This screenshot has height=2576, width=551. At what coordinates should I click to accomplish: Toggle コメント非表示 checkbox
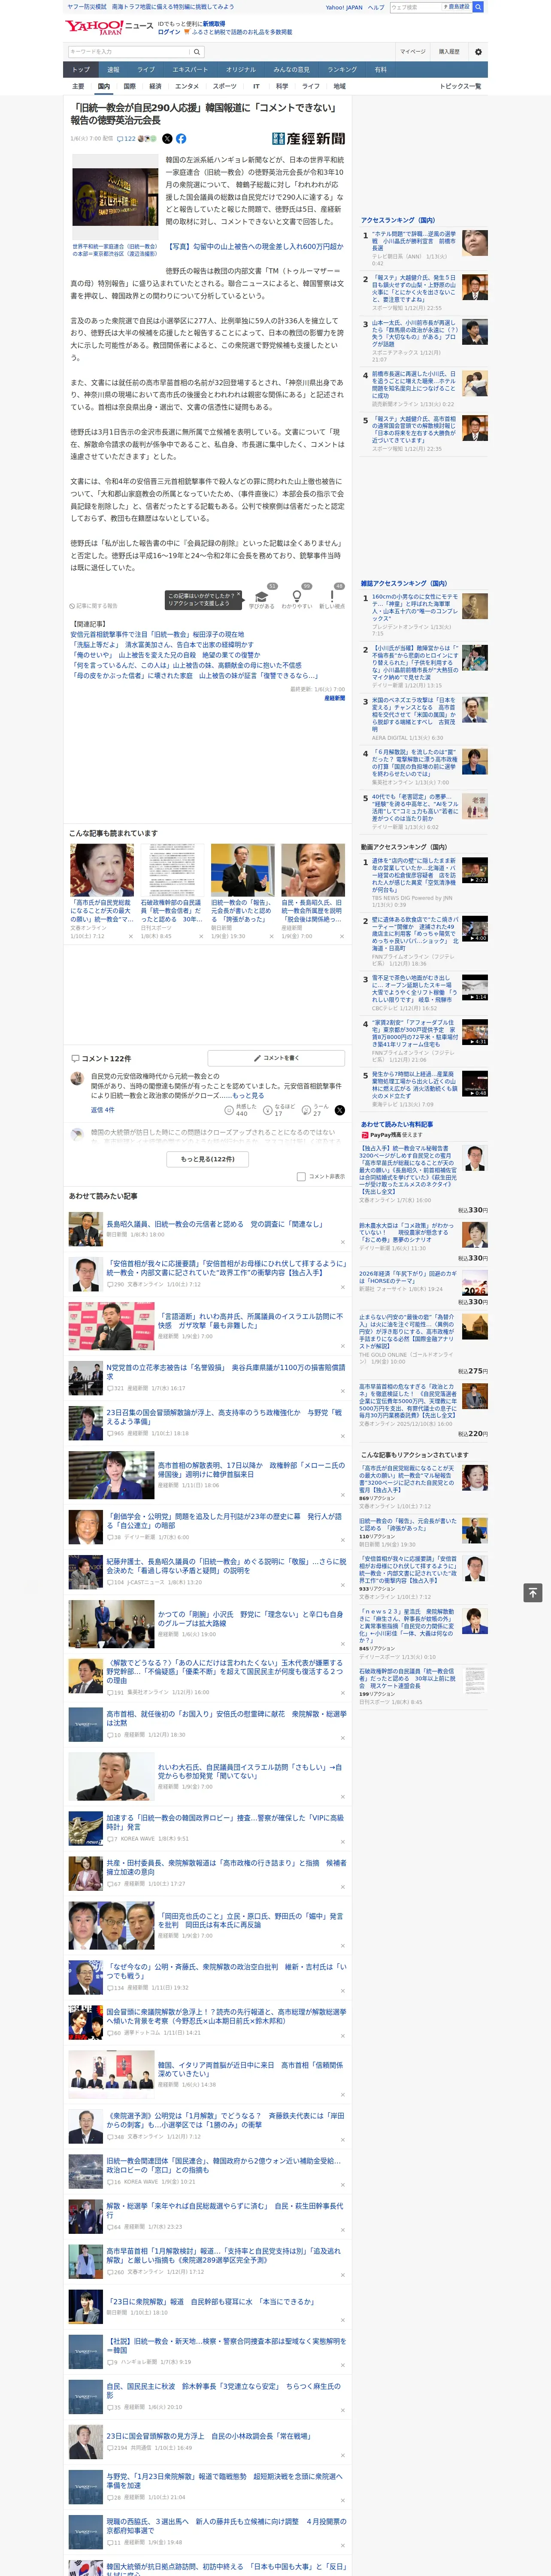click(301, 1177)
